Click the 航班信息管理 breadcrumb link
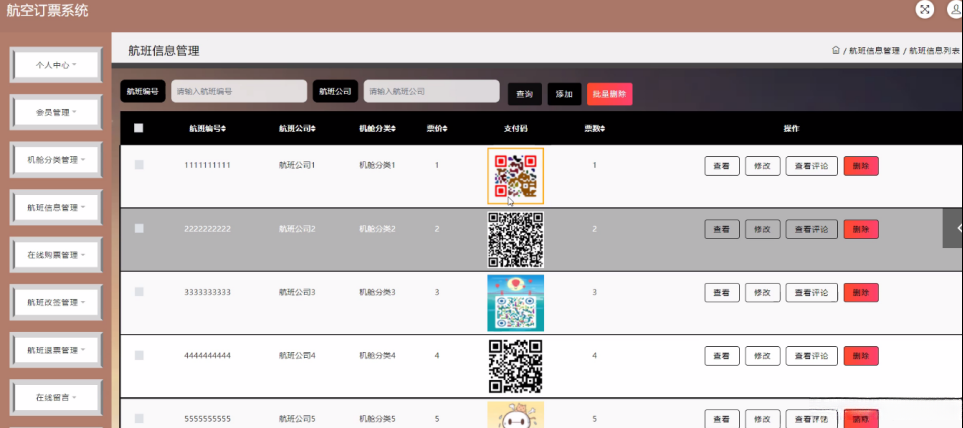The image size is (963, 428). pyautogui.click(x=874, y=51)
